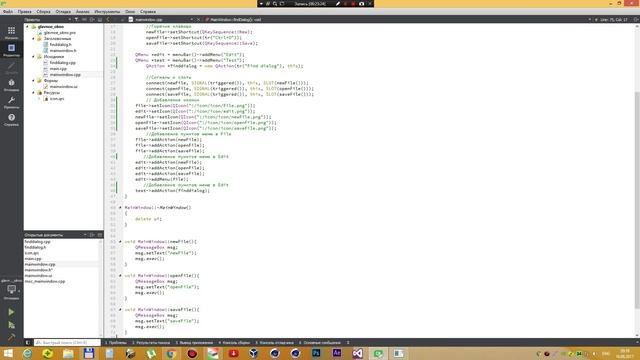Click the quick search locator field
Screen dimensions: 640x360
pyautogui.click(x=67, y=343)
